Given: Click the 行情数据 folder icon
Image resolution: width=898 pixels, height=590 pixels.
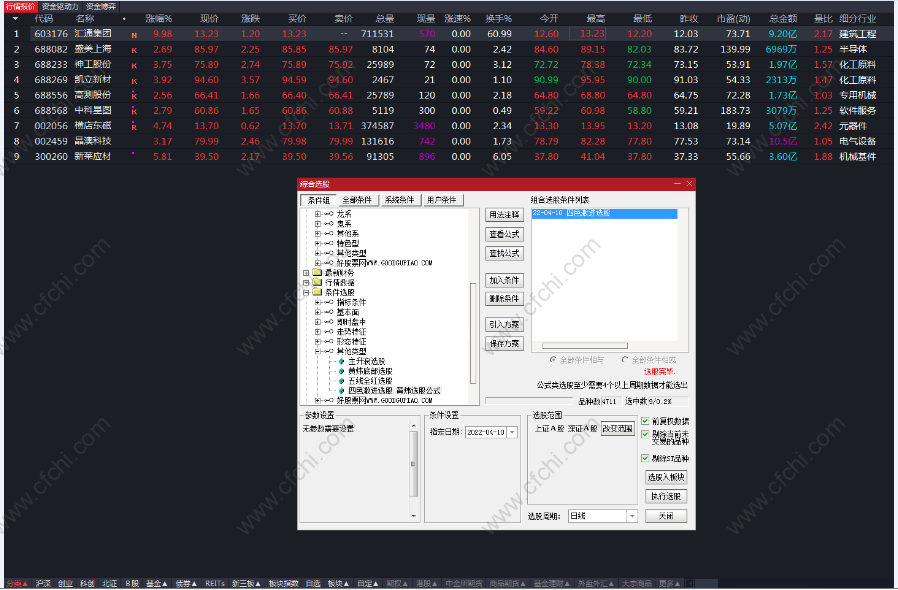Looking at the screenshot, I should click(317, 282).
